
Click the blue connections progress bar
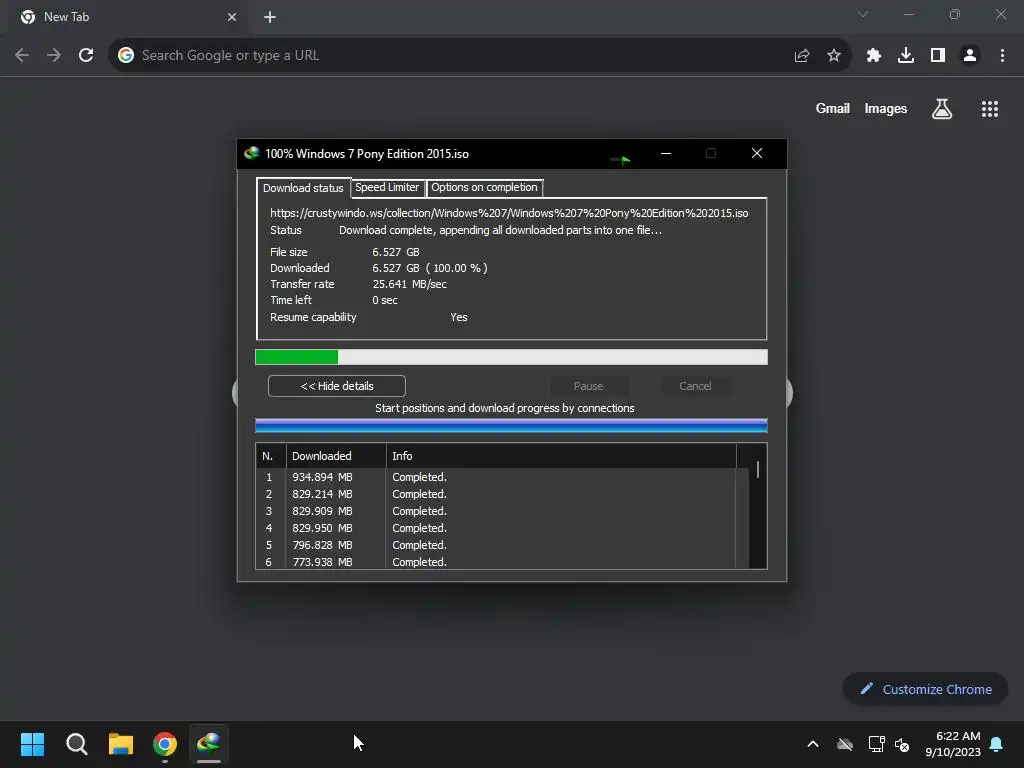click(511, 426)
